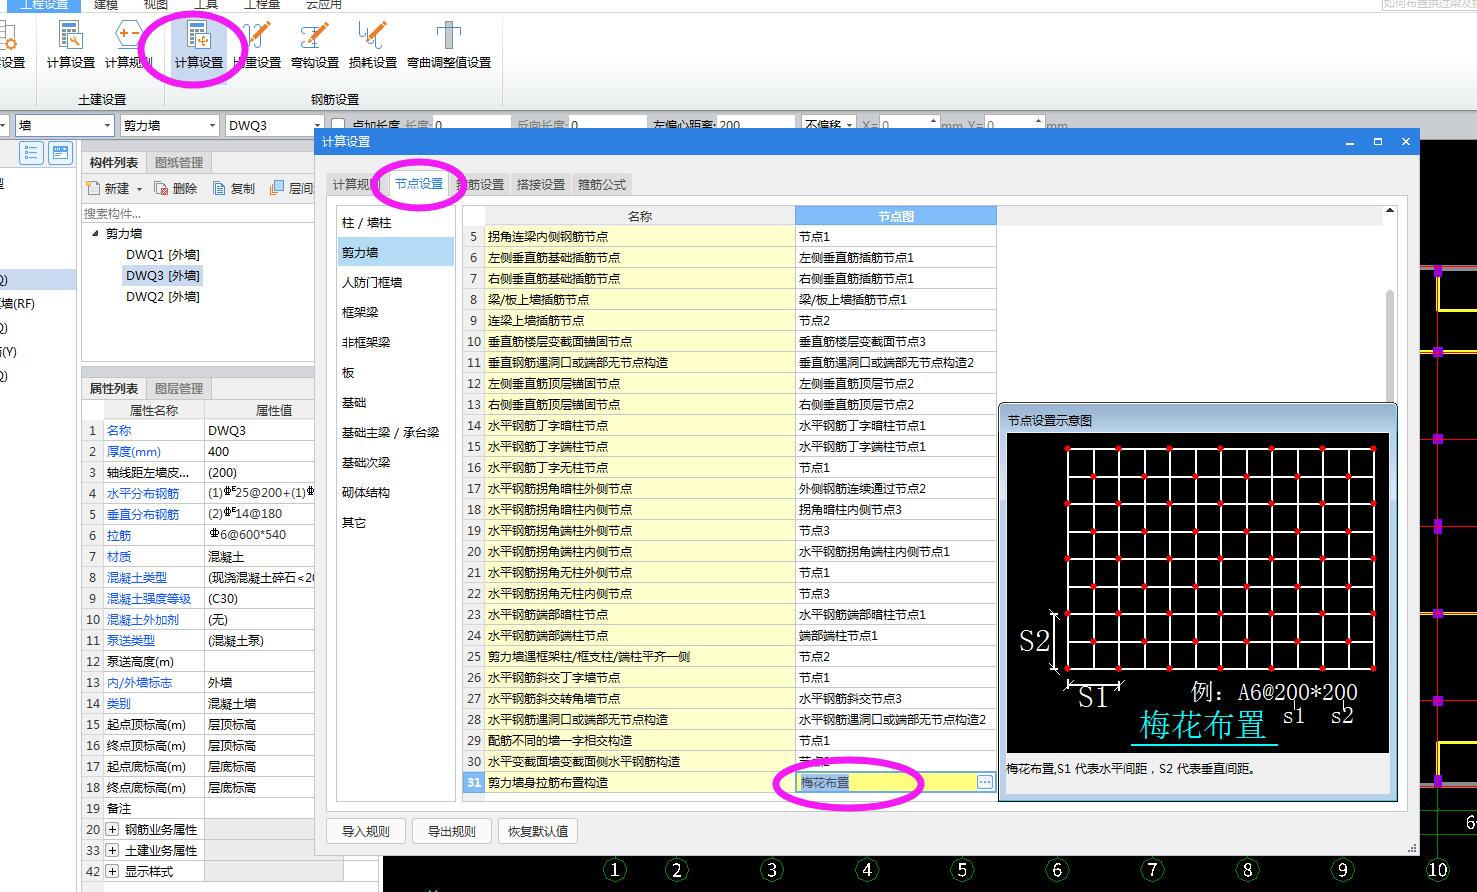Image resolution: width=1477 pixels, height=892 pixels.
Task: Click the 内/外墙标志 property name
Action: (x=140, y=682)
